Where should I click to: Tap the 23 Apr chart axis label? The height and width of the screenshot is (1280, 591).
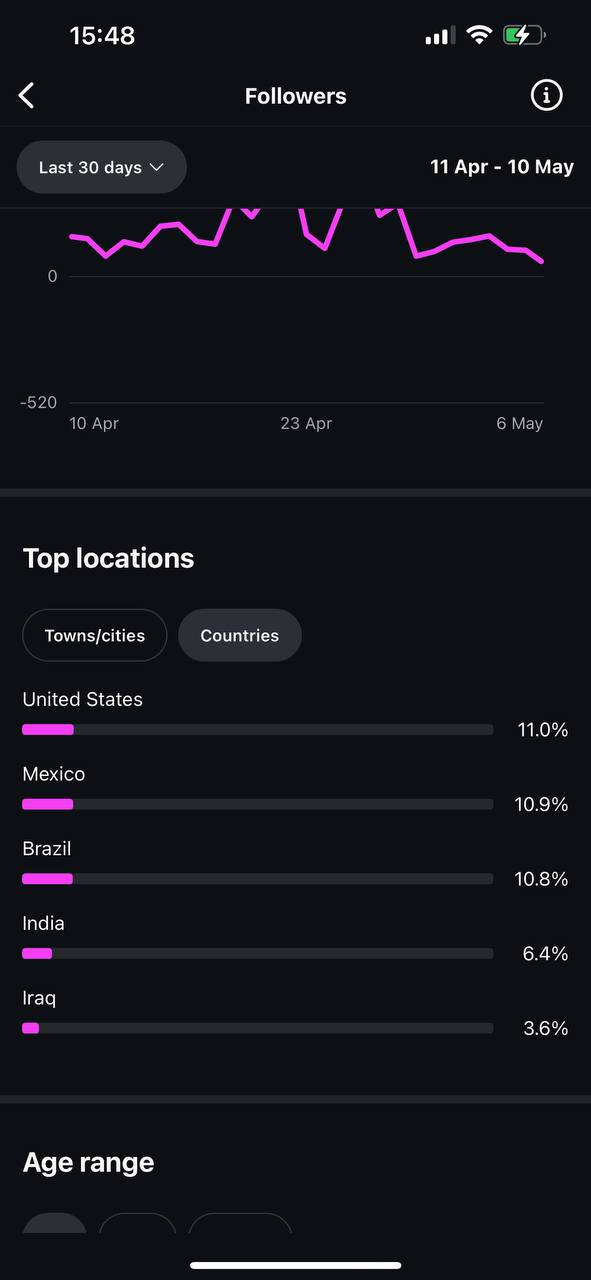306,423
